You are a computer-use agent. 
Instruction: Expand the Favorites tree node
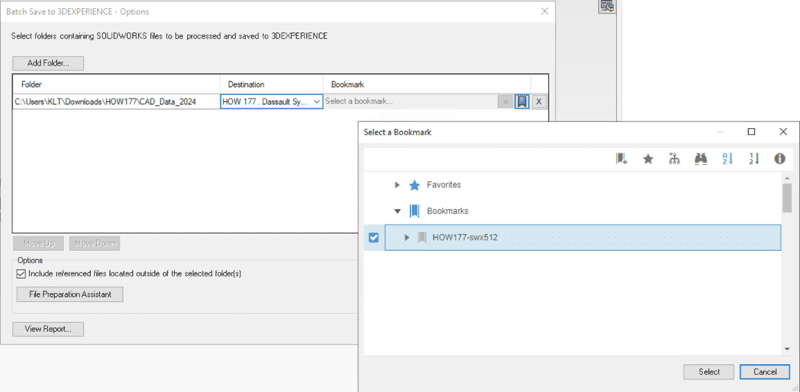[x=397, y=185]
